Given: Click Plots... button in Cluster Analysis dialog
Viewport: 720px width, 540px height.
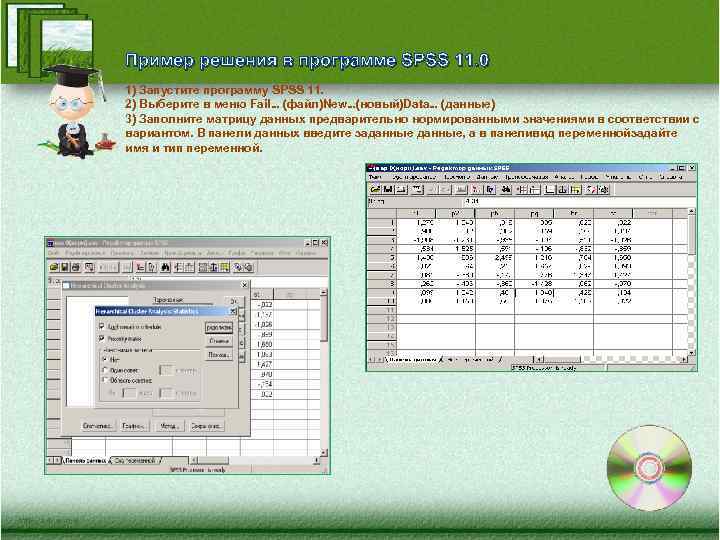Looking at the screenshot, I should pyautogui.click(x=134, y=426).
